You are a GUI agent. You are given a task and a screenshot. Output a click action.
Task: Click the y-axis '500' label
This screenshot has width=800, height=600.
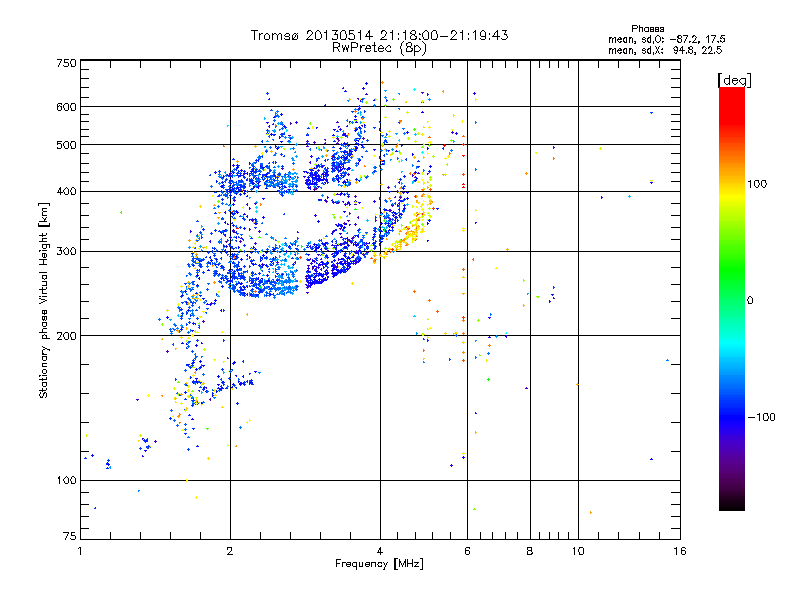point(66,145)
